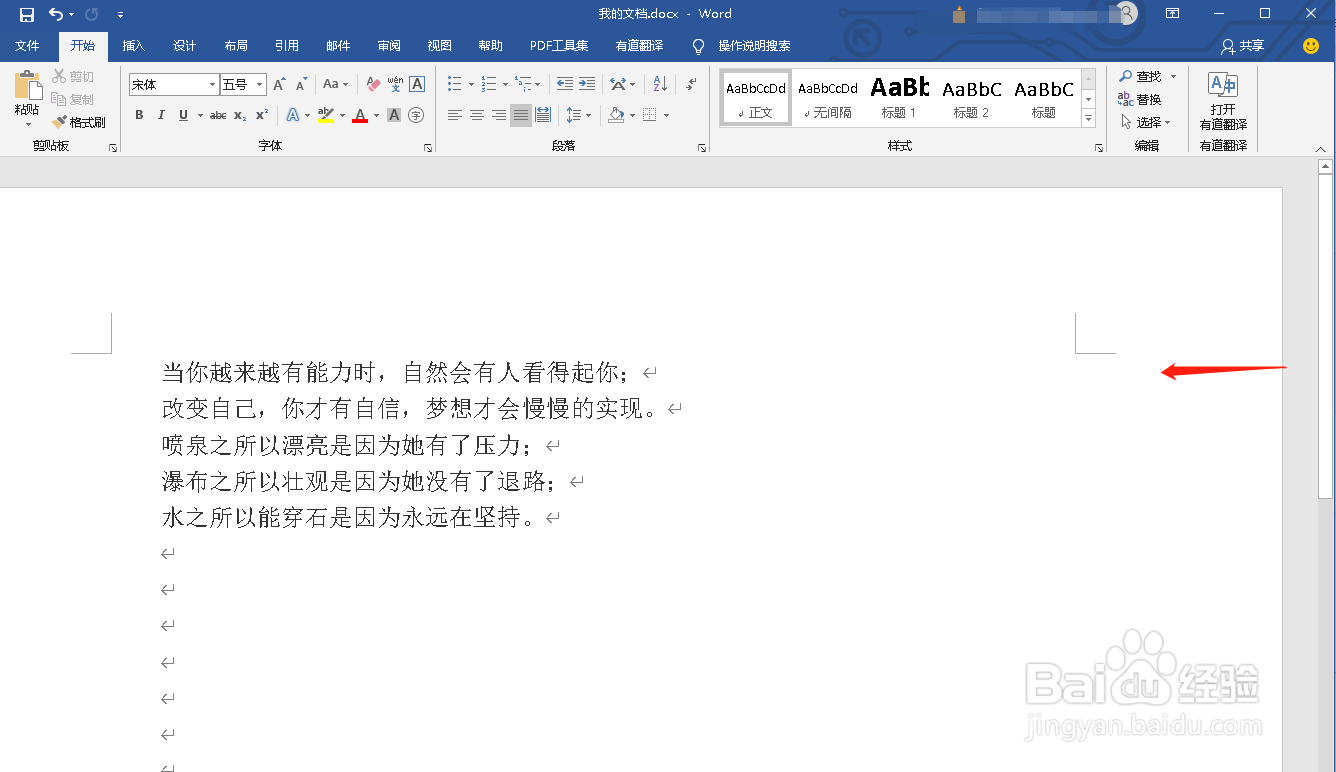Click the vertical scrollbar thumb
Viewport: 1336px width, 772px height.
(x=1325, y=338)
